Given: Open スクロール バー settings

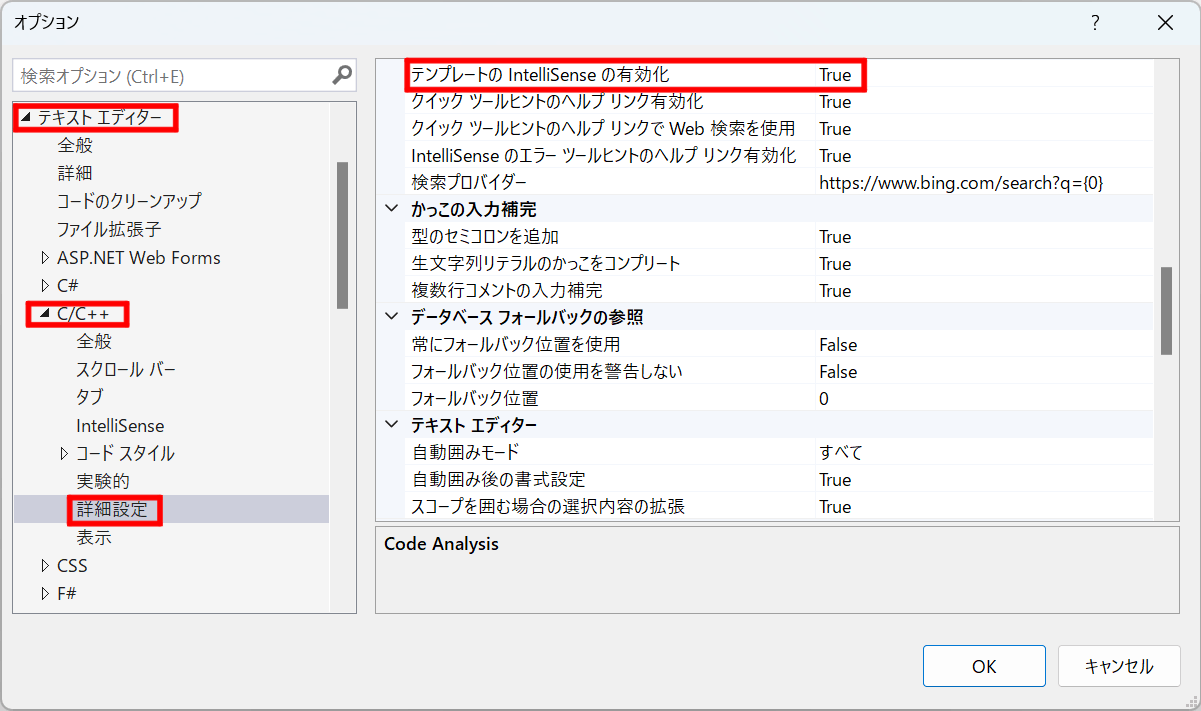Looking at the screenshot, I should (126, 369).
